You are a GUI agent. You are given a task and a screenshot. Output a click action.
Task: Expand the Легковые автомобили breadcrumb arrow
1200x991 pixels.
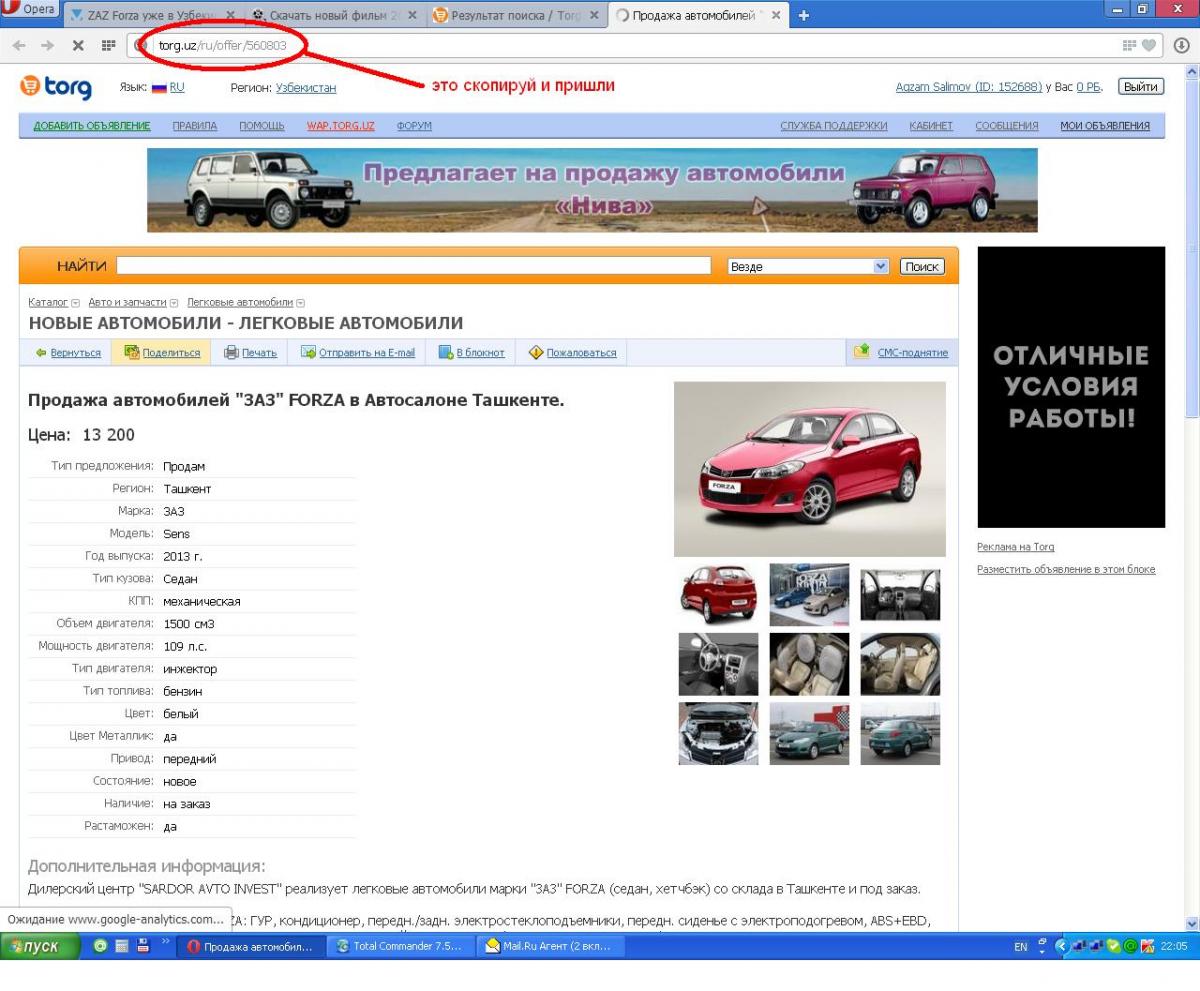300,302
